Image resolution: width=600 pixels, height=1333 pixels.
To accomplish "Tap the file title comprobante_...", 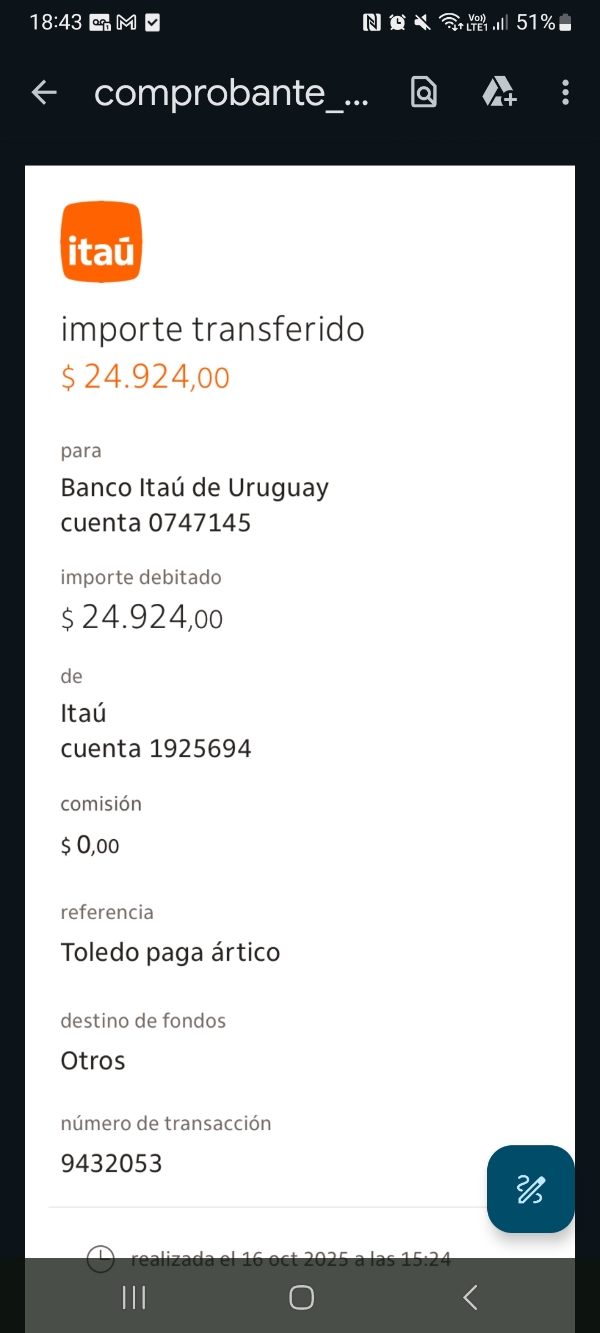I will tap(231, 93).
